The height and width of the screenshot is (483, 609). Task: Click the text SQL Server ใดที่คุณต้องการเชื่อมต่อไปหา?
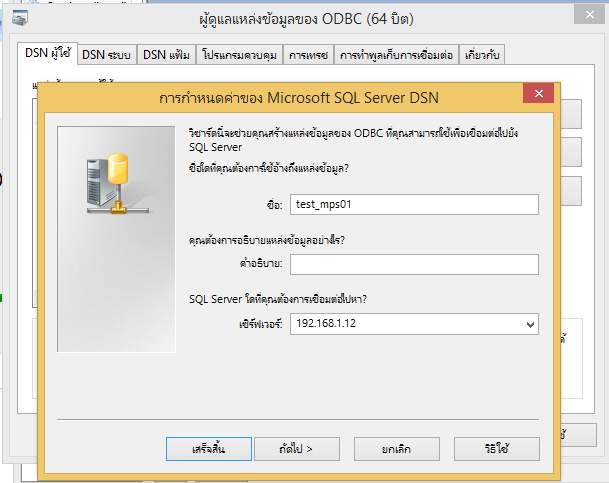point(278,299)
